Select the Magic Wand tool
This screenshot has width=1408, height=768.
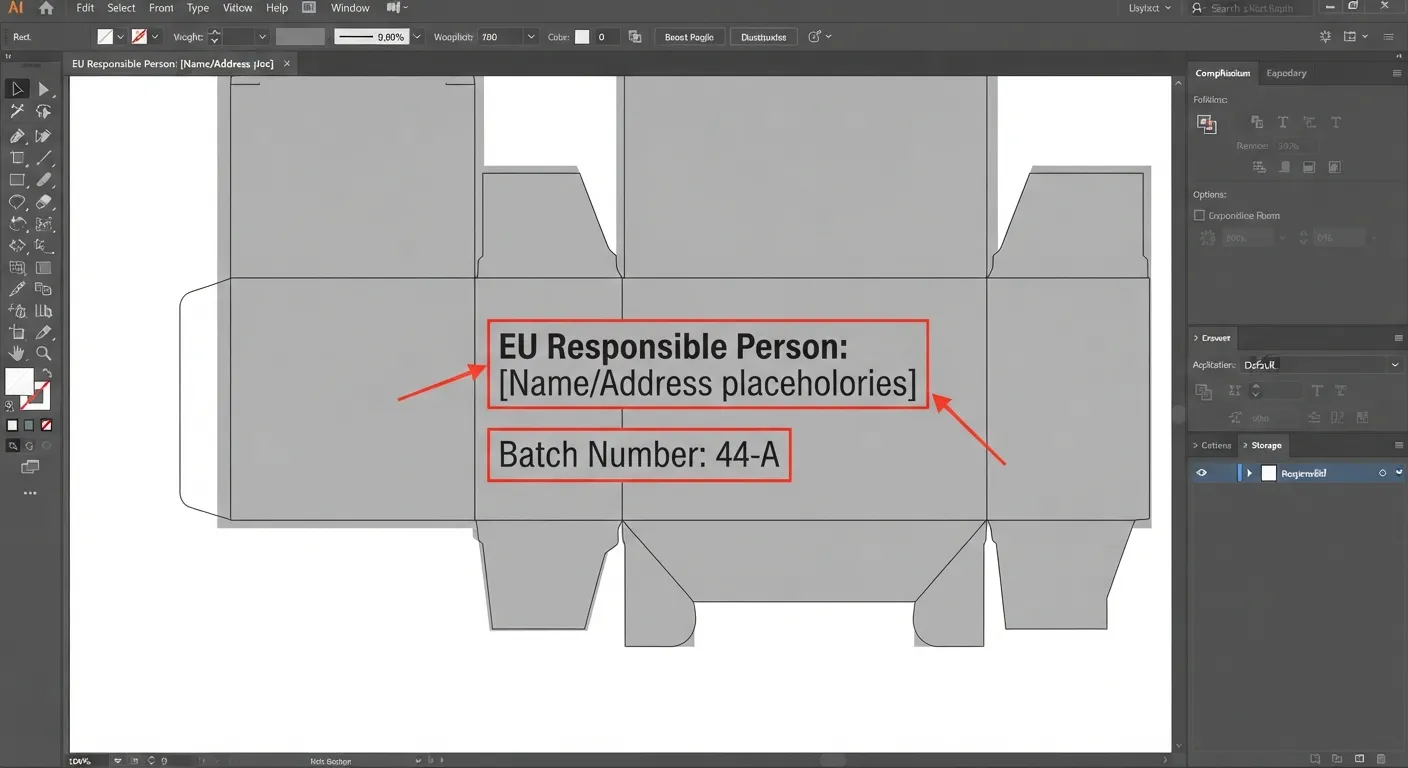(17, 112)
